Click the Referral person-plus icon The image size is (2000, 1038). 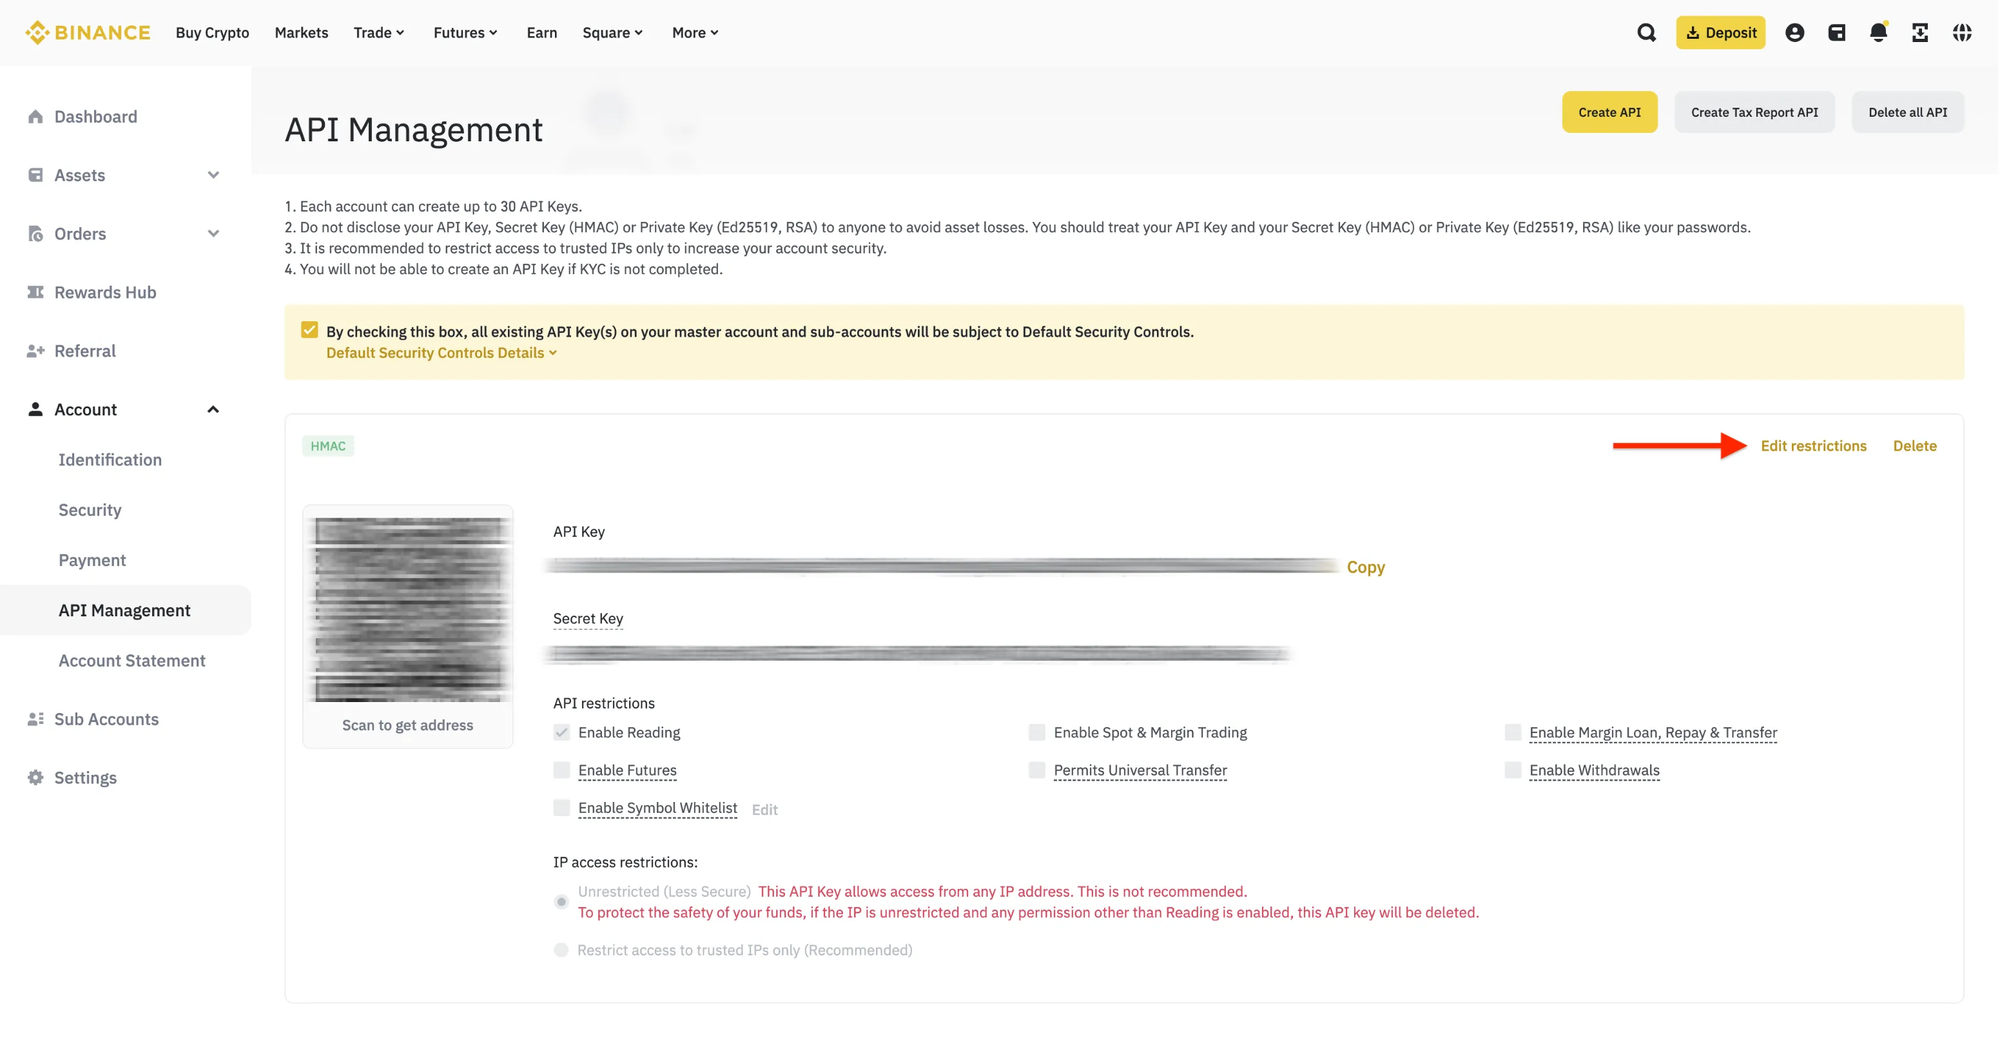tap(36, 351)
